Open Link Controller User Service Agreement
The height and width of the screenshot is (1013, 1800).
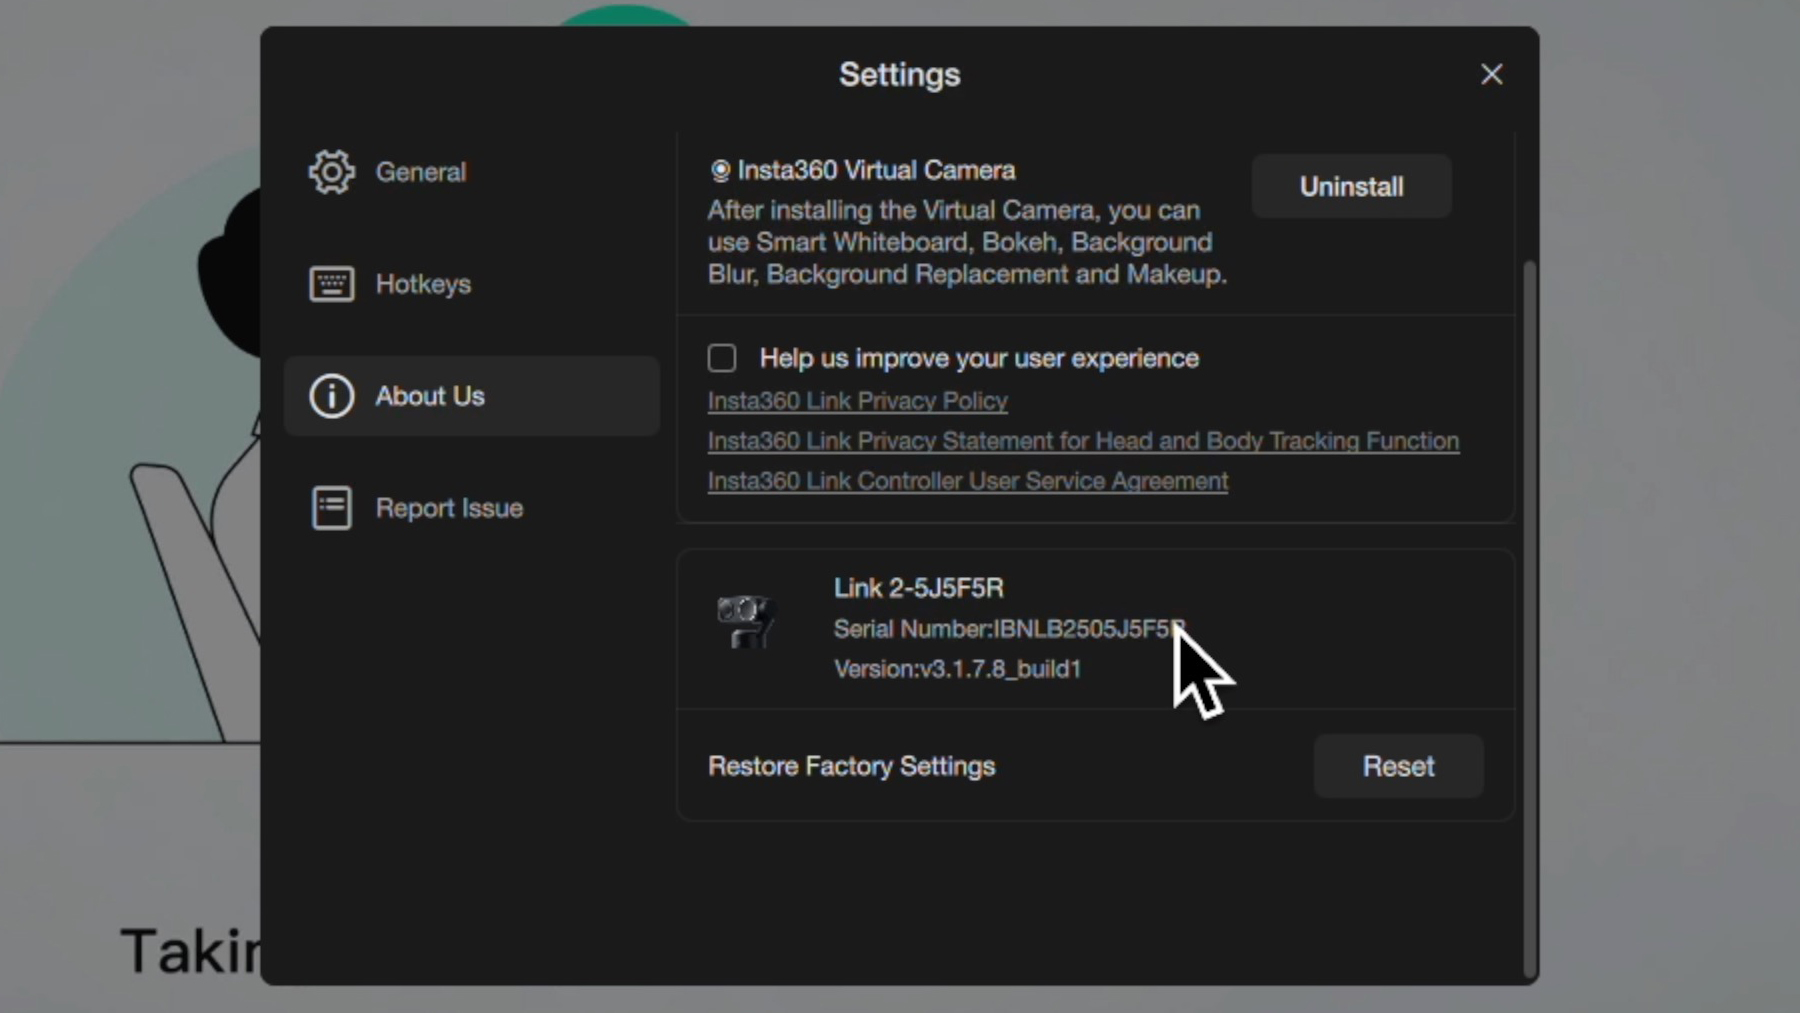pyautogui.click(x=968, y=481)
